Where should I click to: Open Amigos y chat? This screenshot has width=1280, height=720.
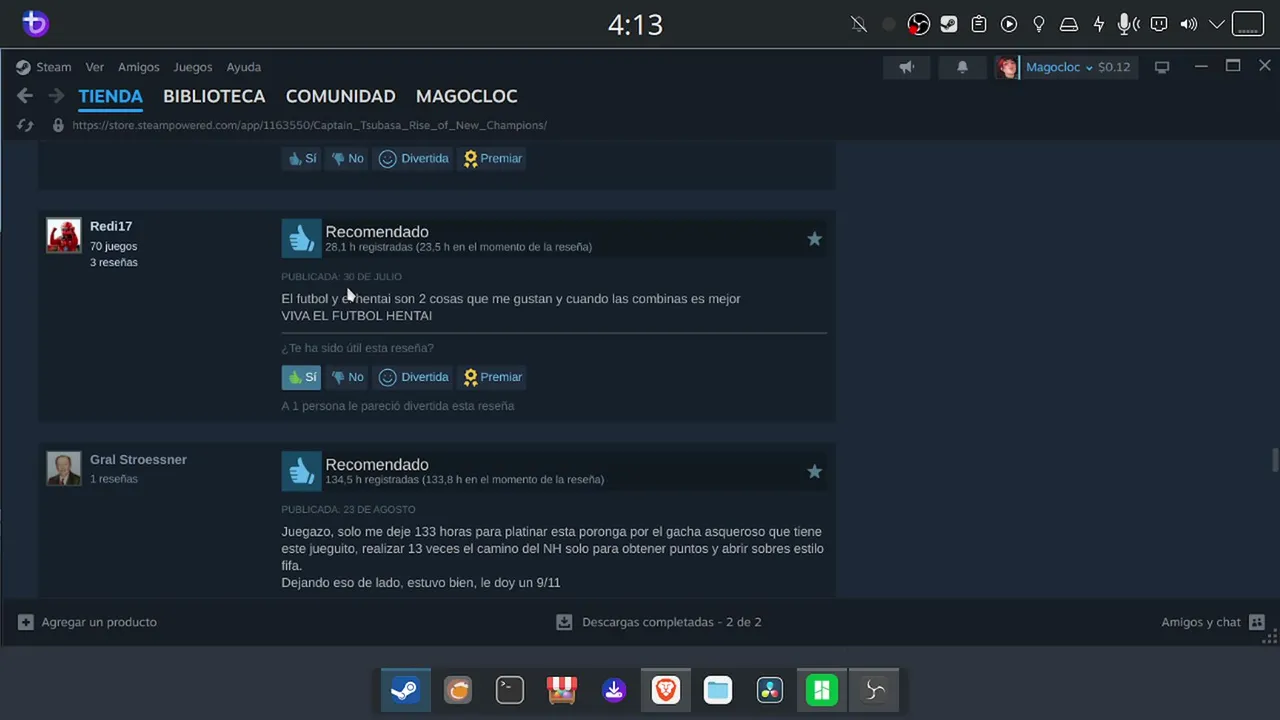coord(1213,622)
